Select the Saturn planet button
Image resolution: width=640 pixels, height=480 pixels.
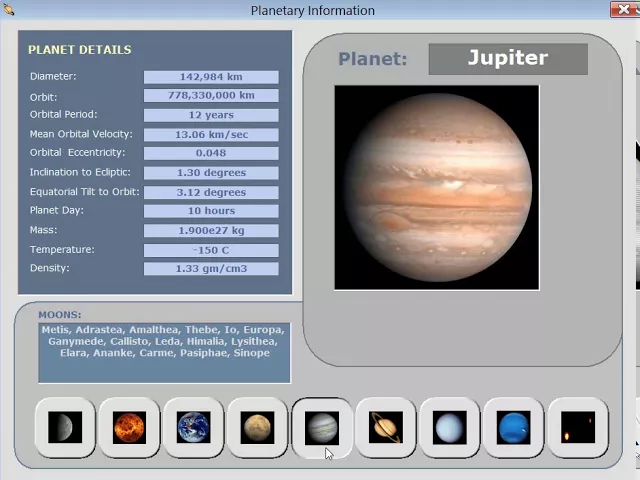(x=386, y=427)
